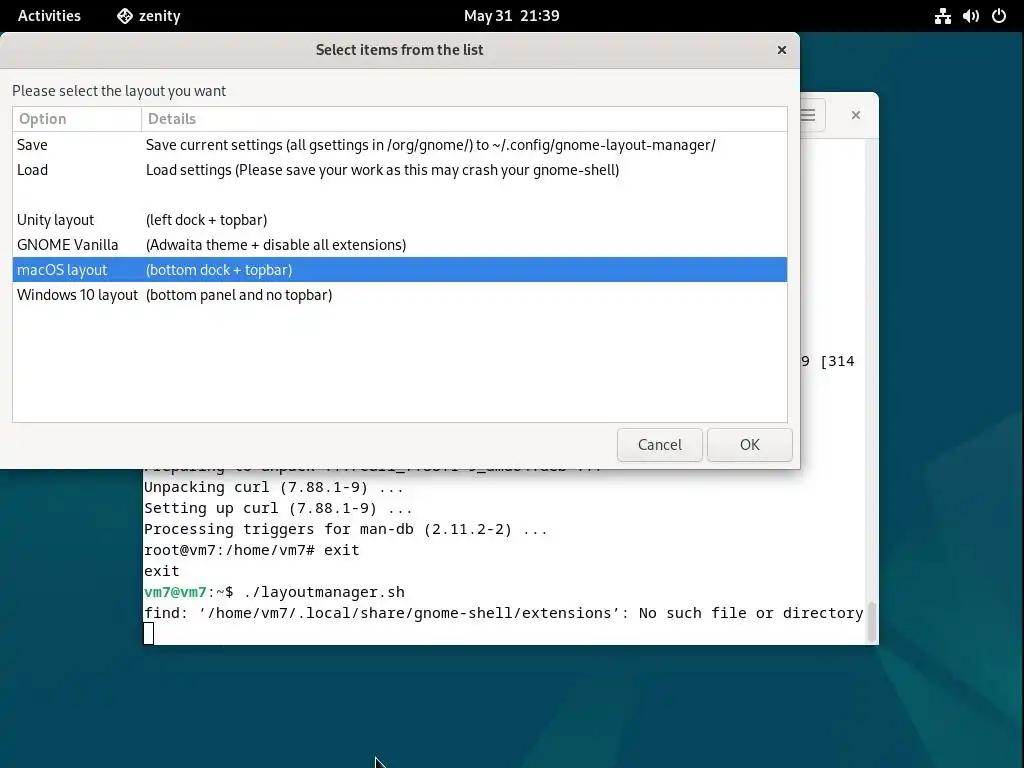The image size is (1024, 768).
Task: Sort the list by Option column header
Action: pos(76,119)
